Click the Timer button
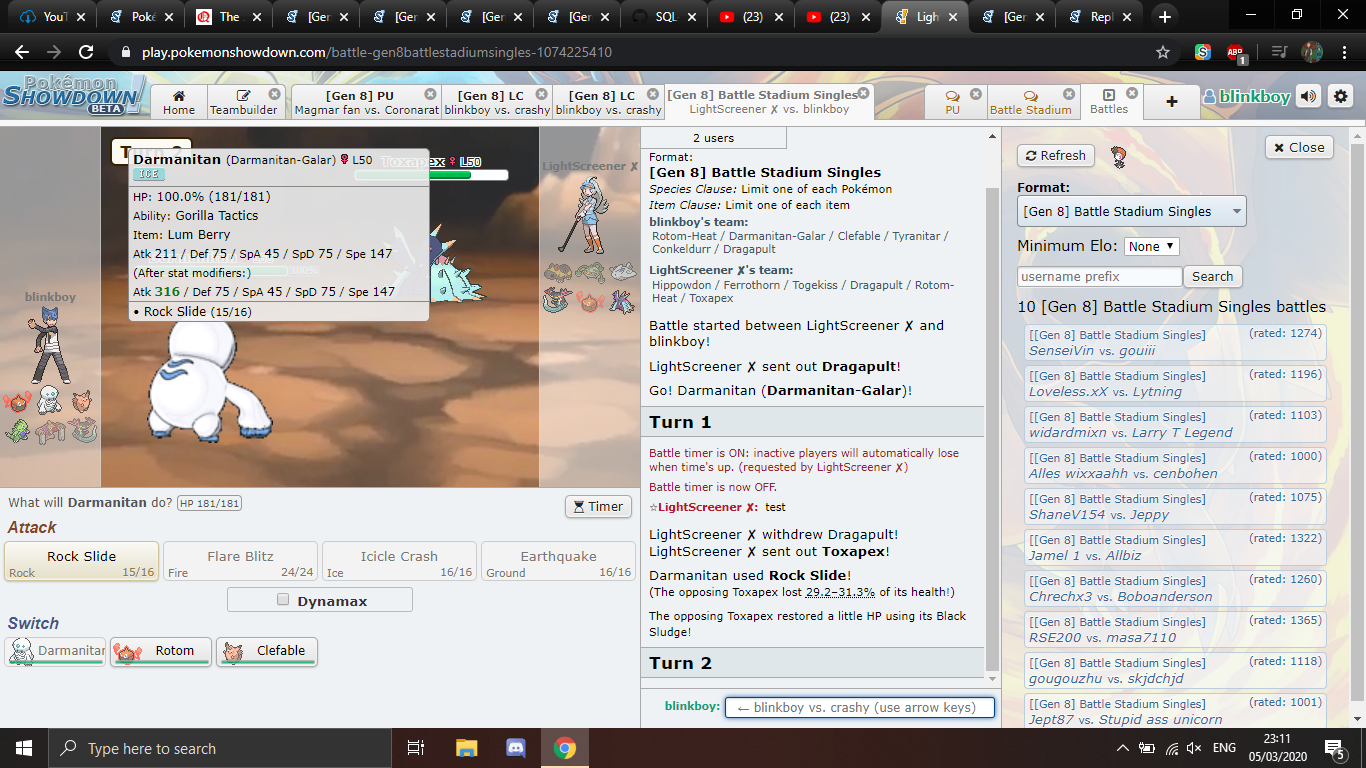 pos(598,507)
